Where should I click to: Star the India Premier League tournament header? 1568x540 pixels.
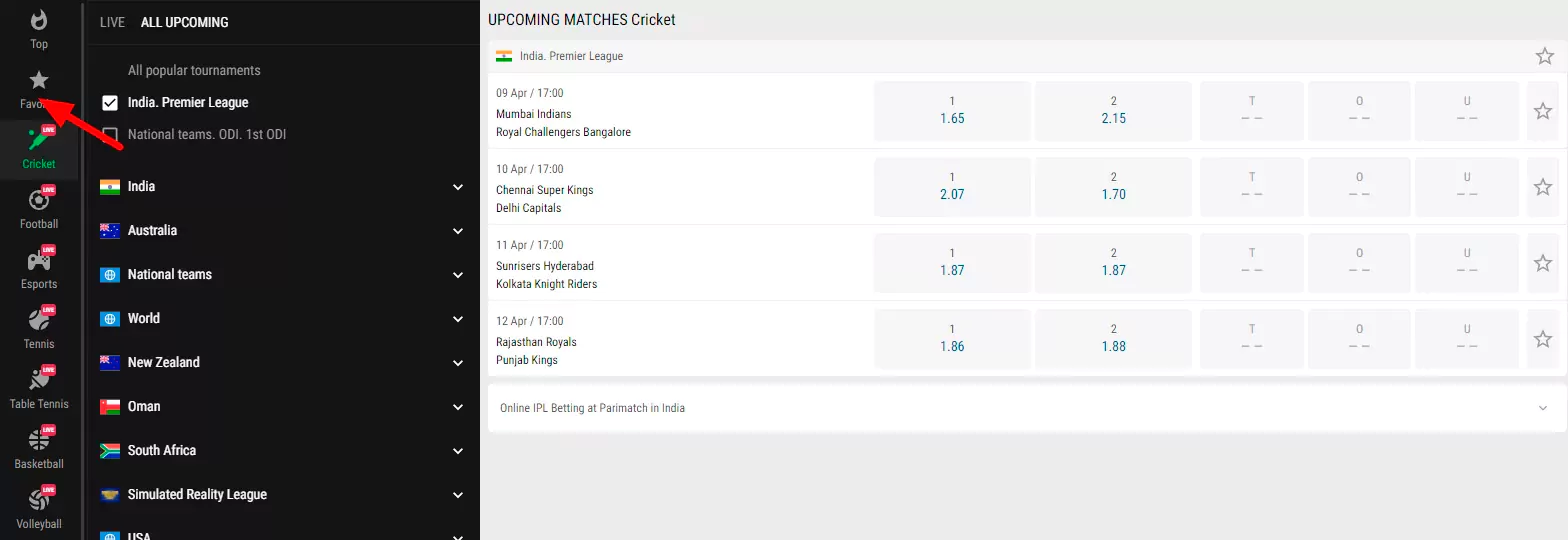[x=1544, y=56]
